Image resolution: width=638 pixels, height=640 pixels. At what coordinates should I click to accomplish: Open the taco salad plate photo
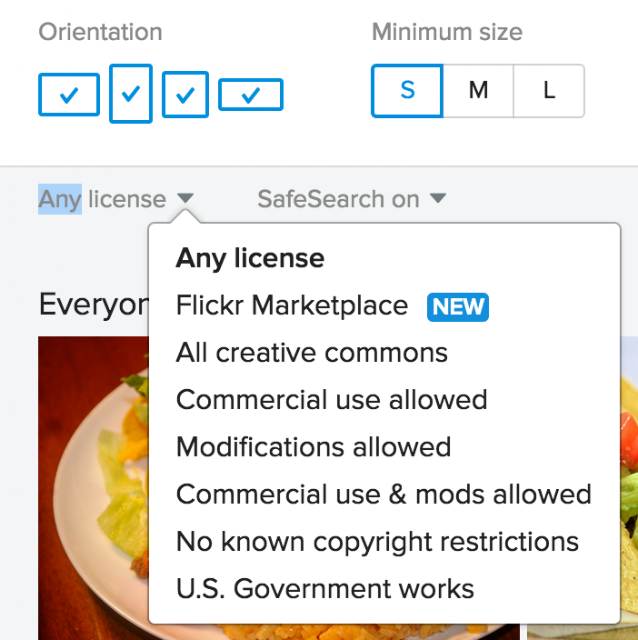click(x=93, y=488)
